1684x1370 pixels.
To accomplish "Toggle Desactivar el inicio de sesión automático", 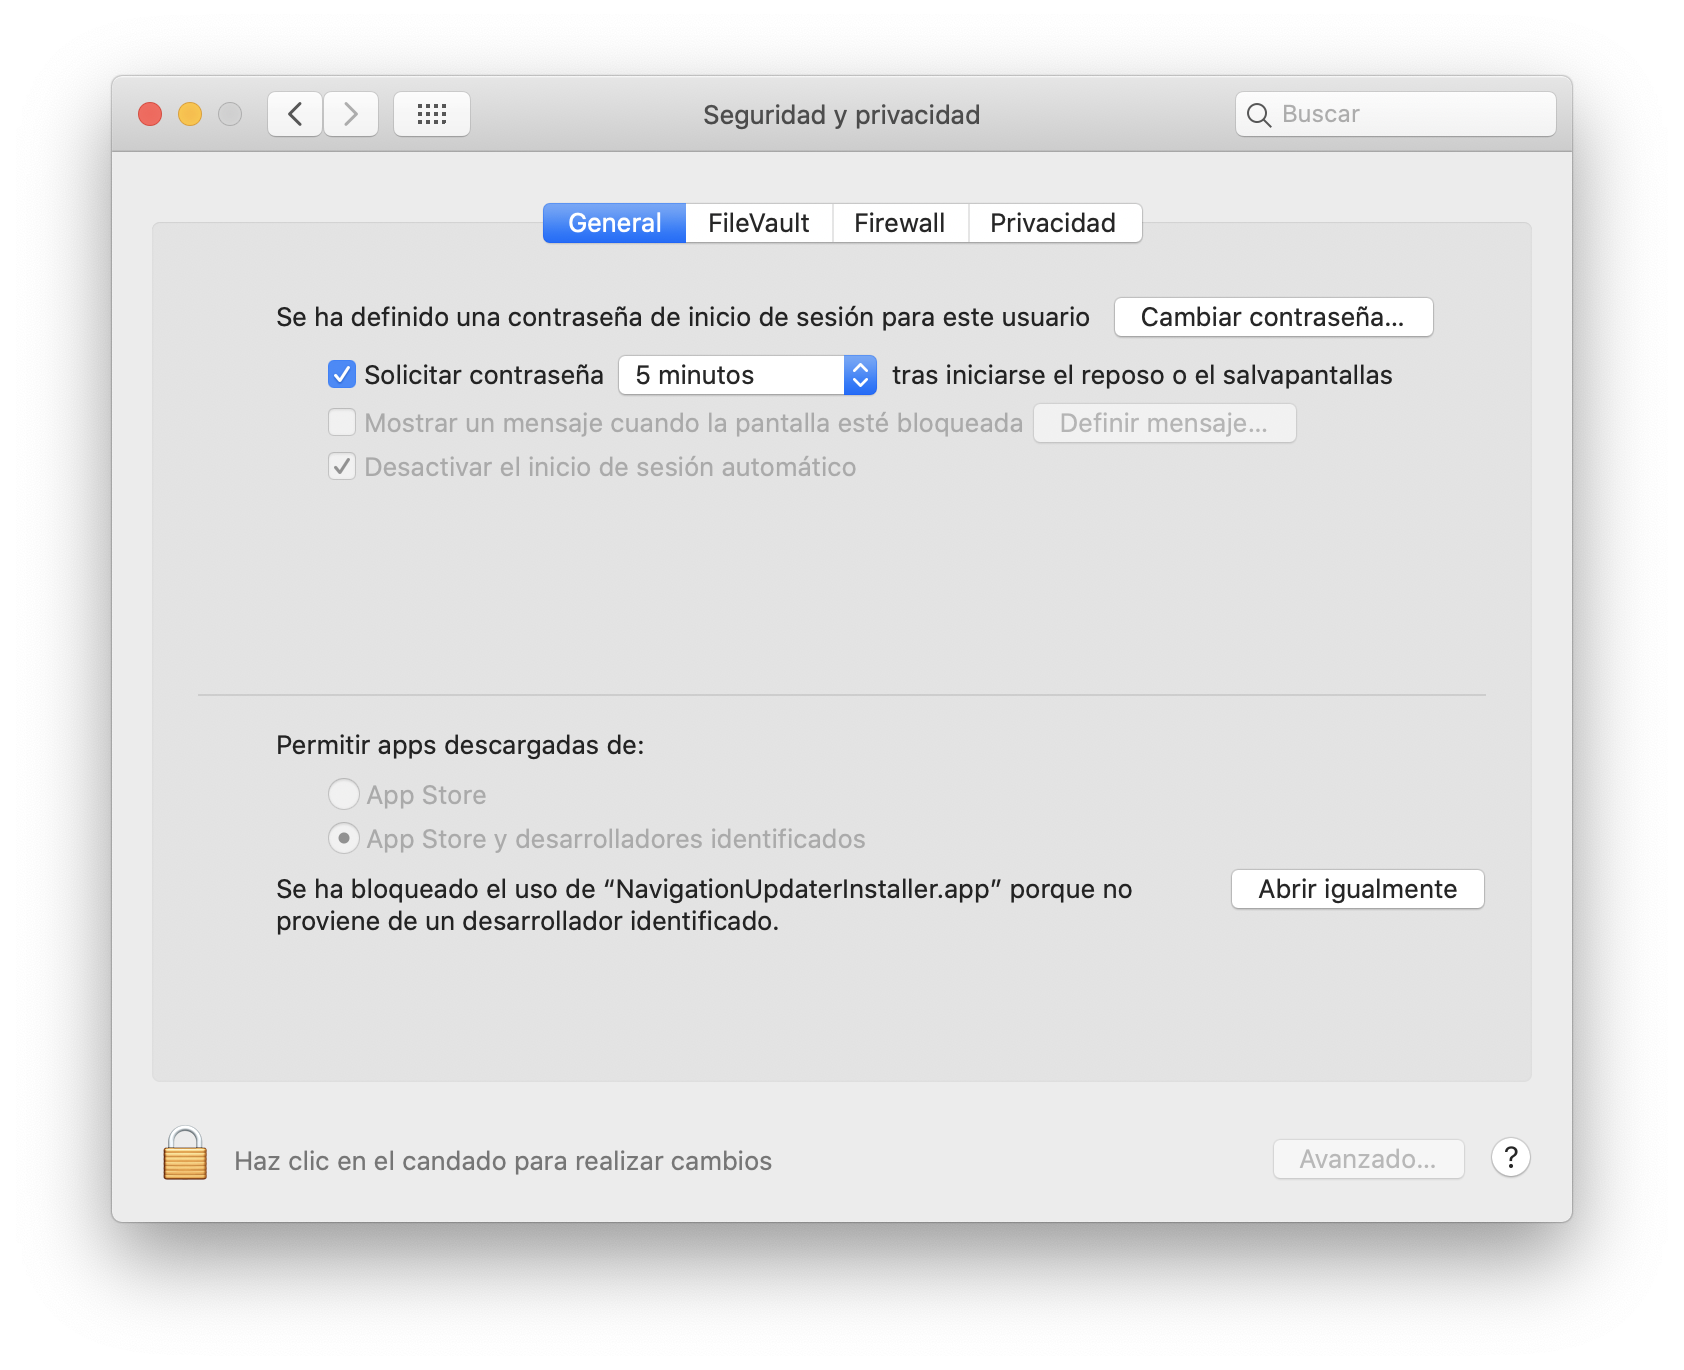I will (342, 467).
